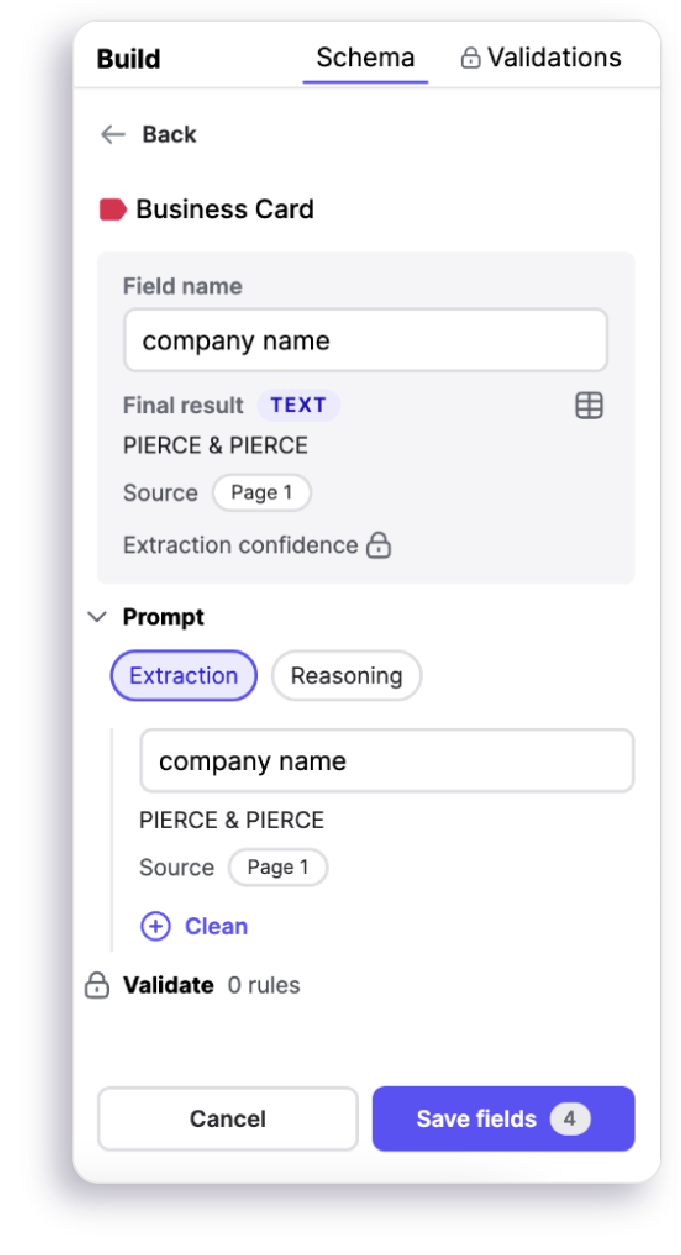
Task: Collapse the Prompt section chevron
Action: click(x=97, y=617)
